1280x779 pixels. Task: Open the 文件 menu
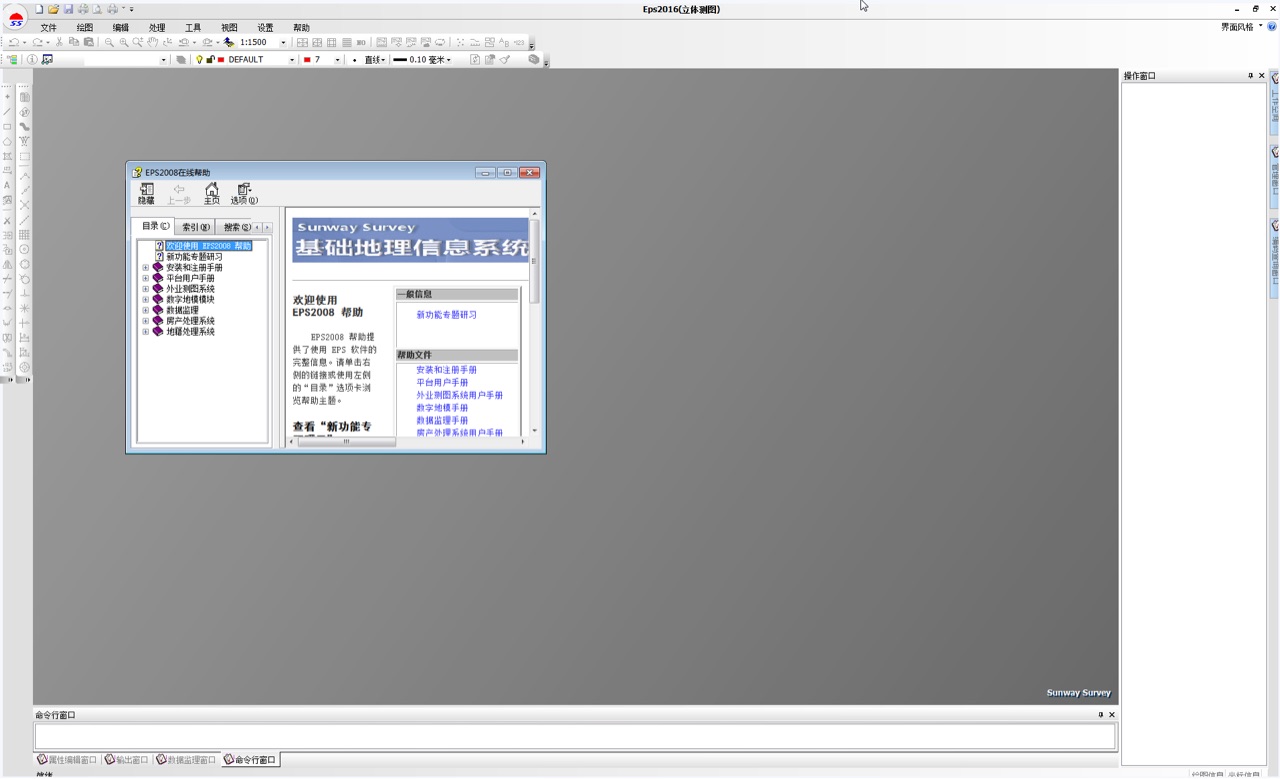point(49,28)
